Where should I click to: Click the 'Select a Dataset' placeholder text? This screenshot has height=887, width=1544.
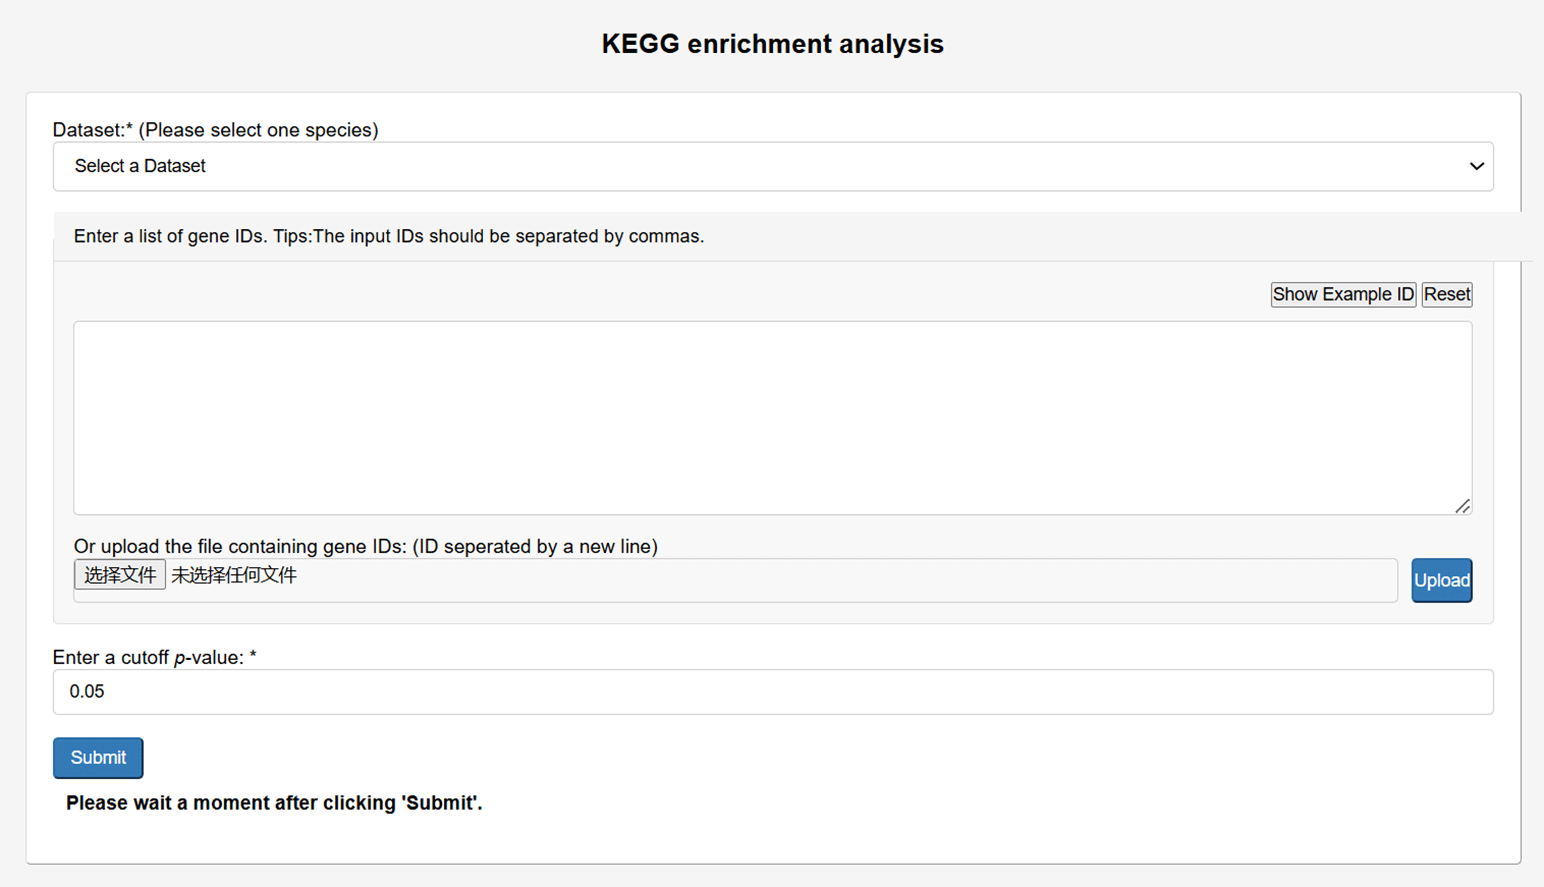[x=140, y=166]
